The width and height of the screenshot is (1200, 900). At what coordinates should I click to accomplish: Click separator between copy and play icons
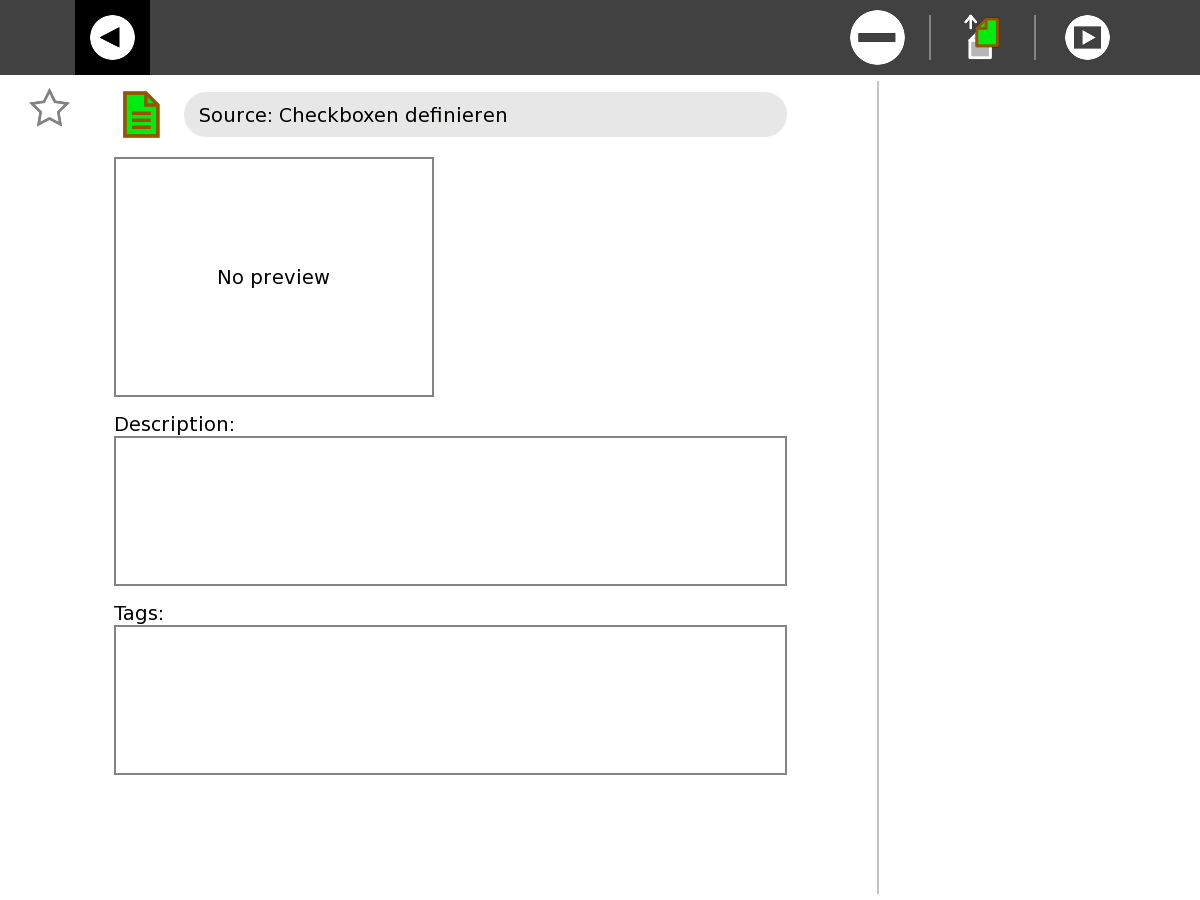1035,38
